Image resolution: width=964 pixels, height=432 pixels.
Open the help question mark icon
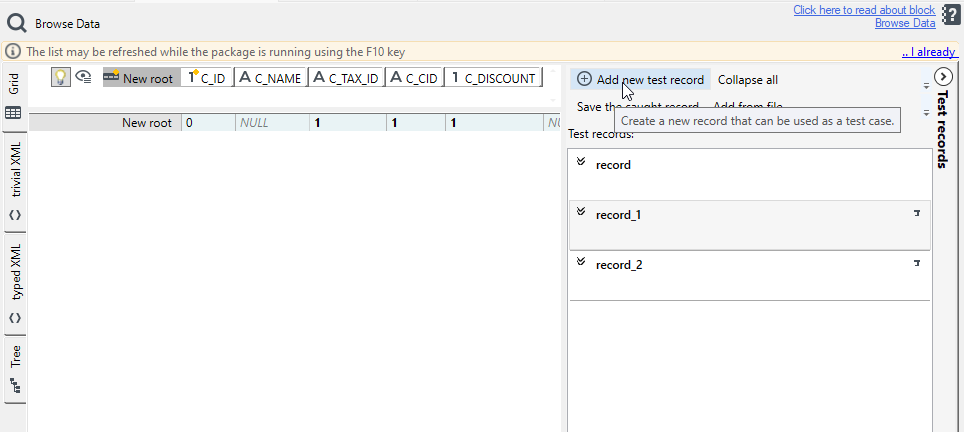pyautogui.click(x=950, y=17)
